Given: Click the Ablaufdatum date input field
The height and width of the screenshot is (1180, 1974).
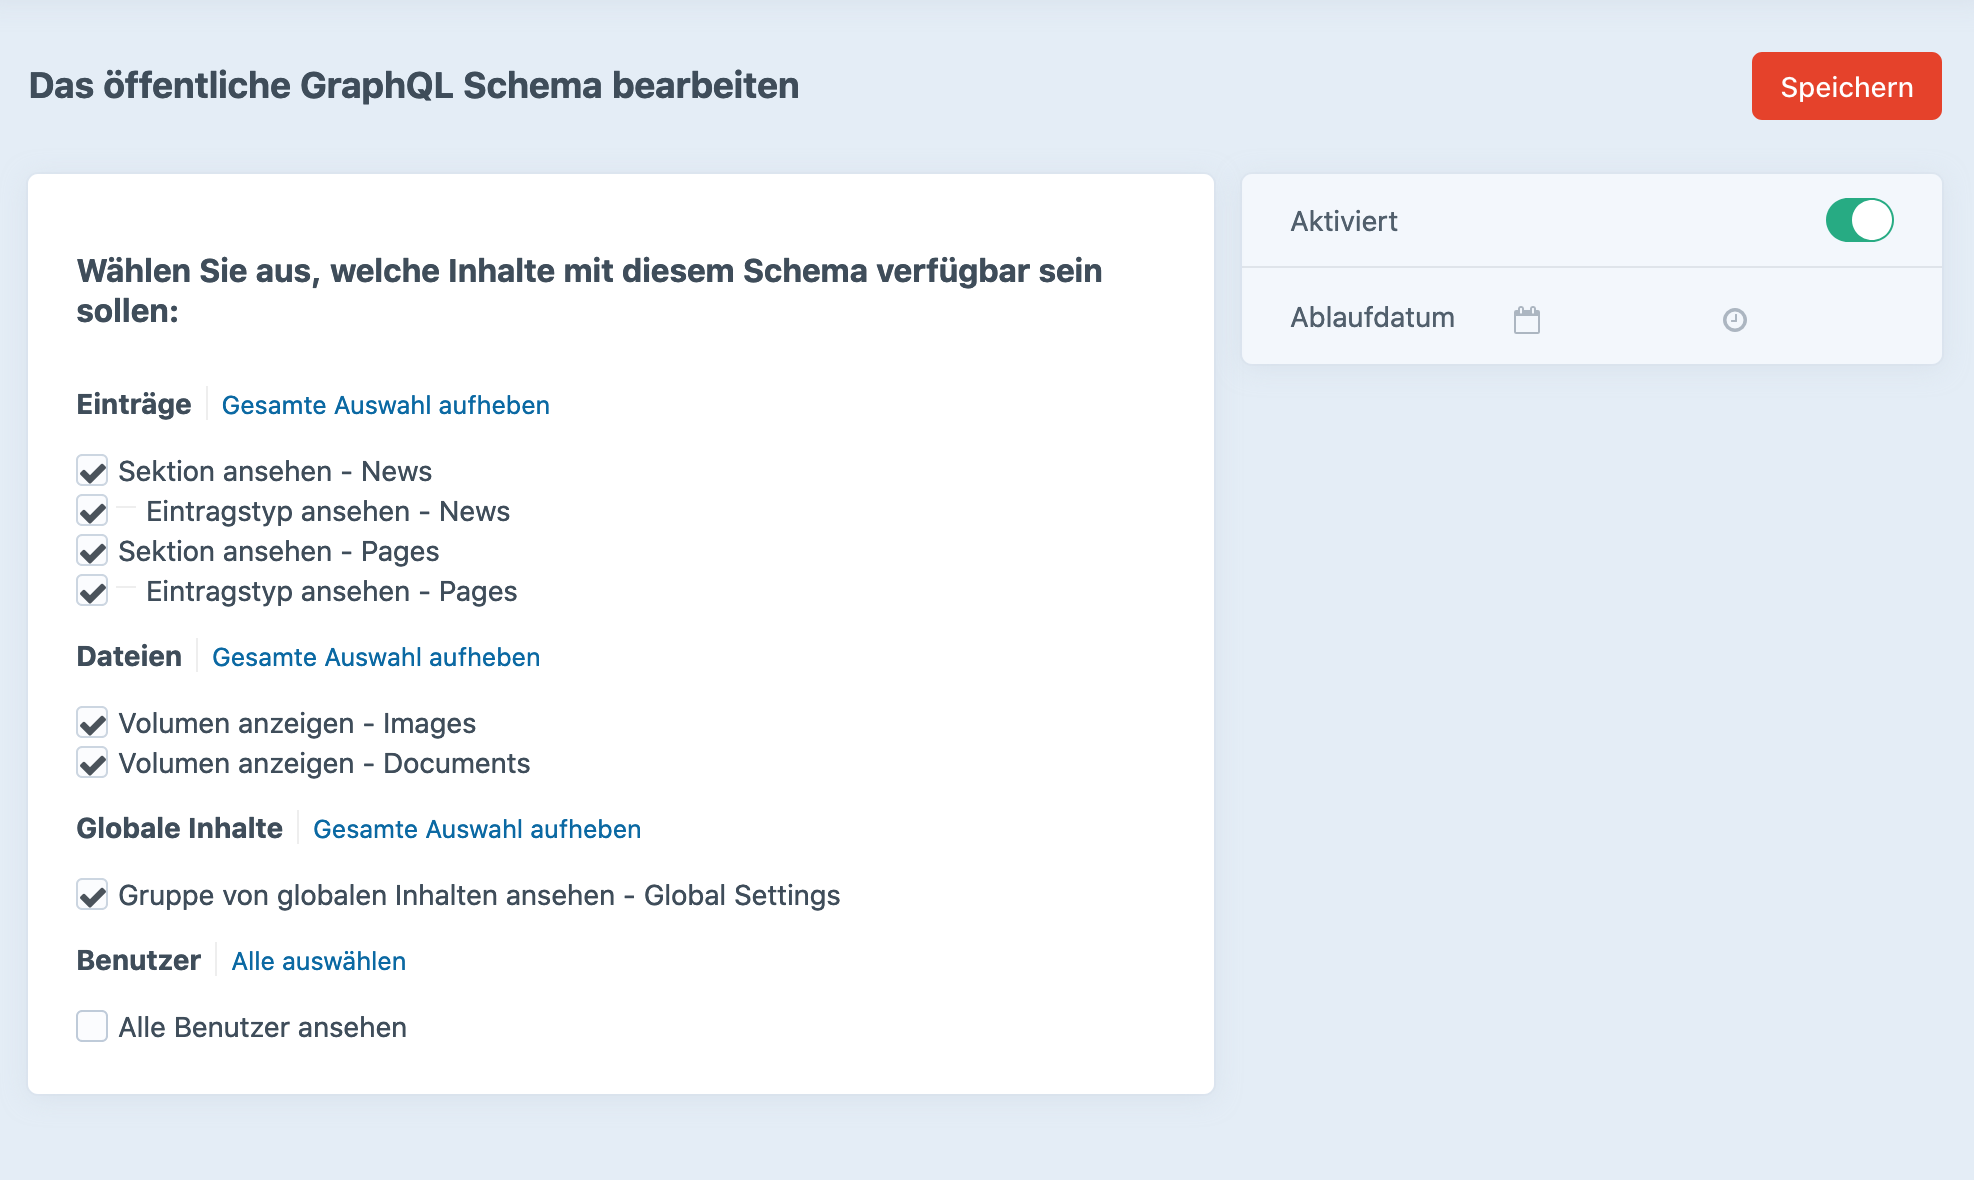Looking at the screenshot, I should tap(1610, 320).
